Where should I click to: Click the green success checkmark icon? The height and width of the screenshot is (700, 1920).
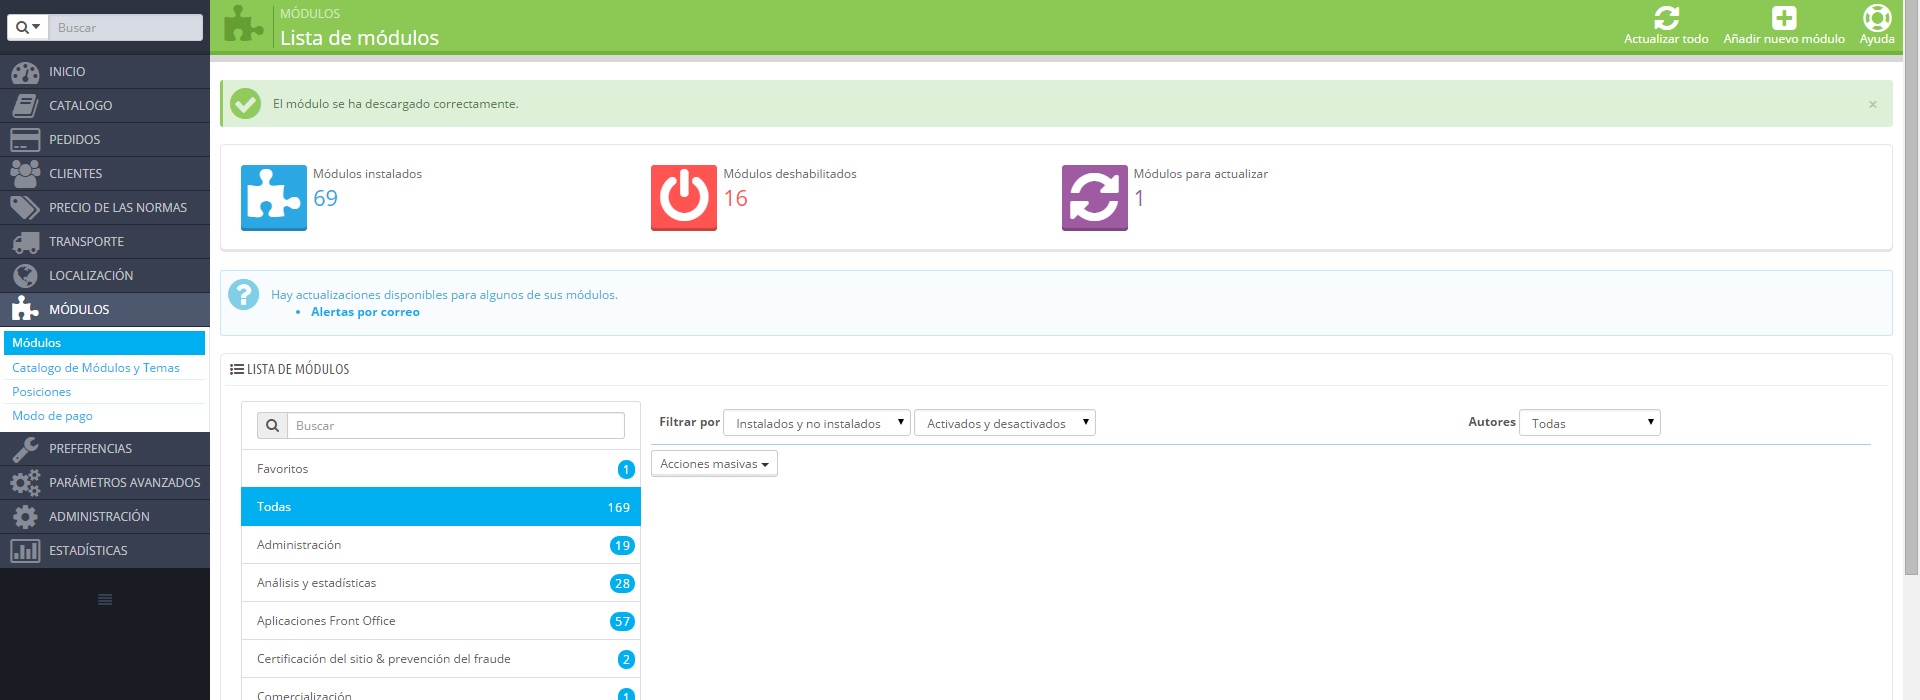coord(245,104)
